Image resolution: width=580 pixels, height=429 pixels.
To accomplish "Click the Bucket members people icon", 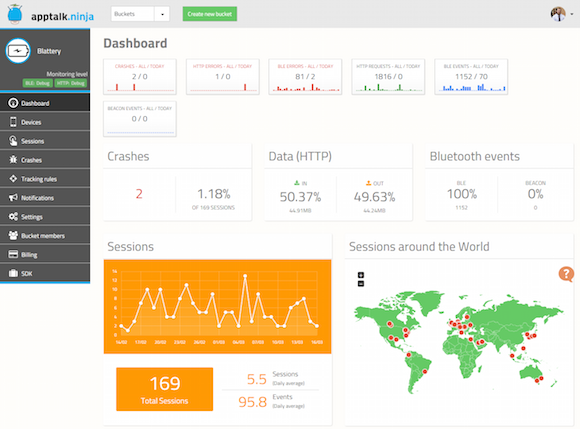I will (13, 235).
